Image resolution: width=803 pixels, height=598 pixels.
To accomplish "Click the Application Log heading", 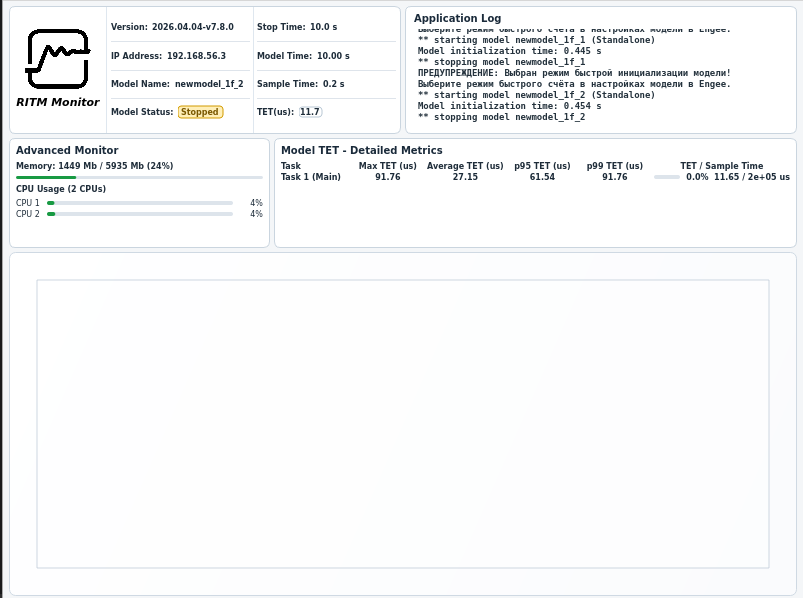I will tap(457, 18).
